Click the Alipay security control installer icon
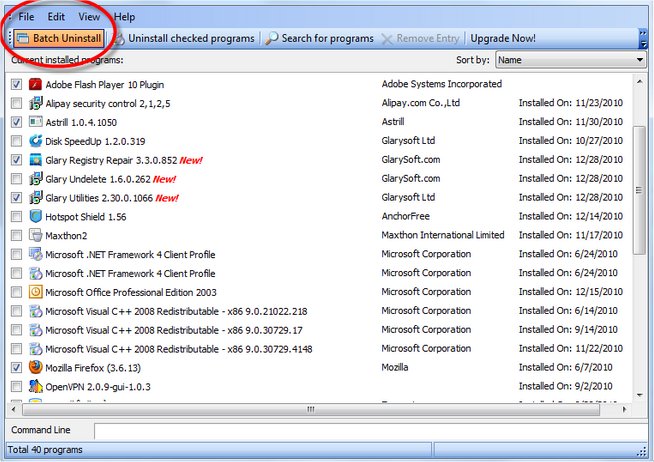 coord(35,103)
